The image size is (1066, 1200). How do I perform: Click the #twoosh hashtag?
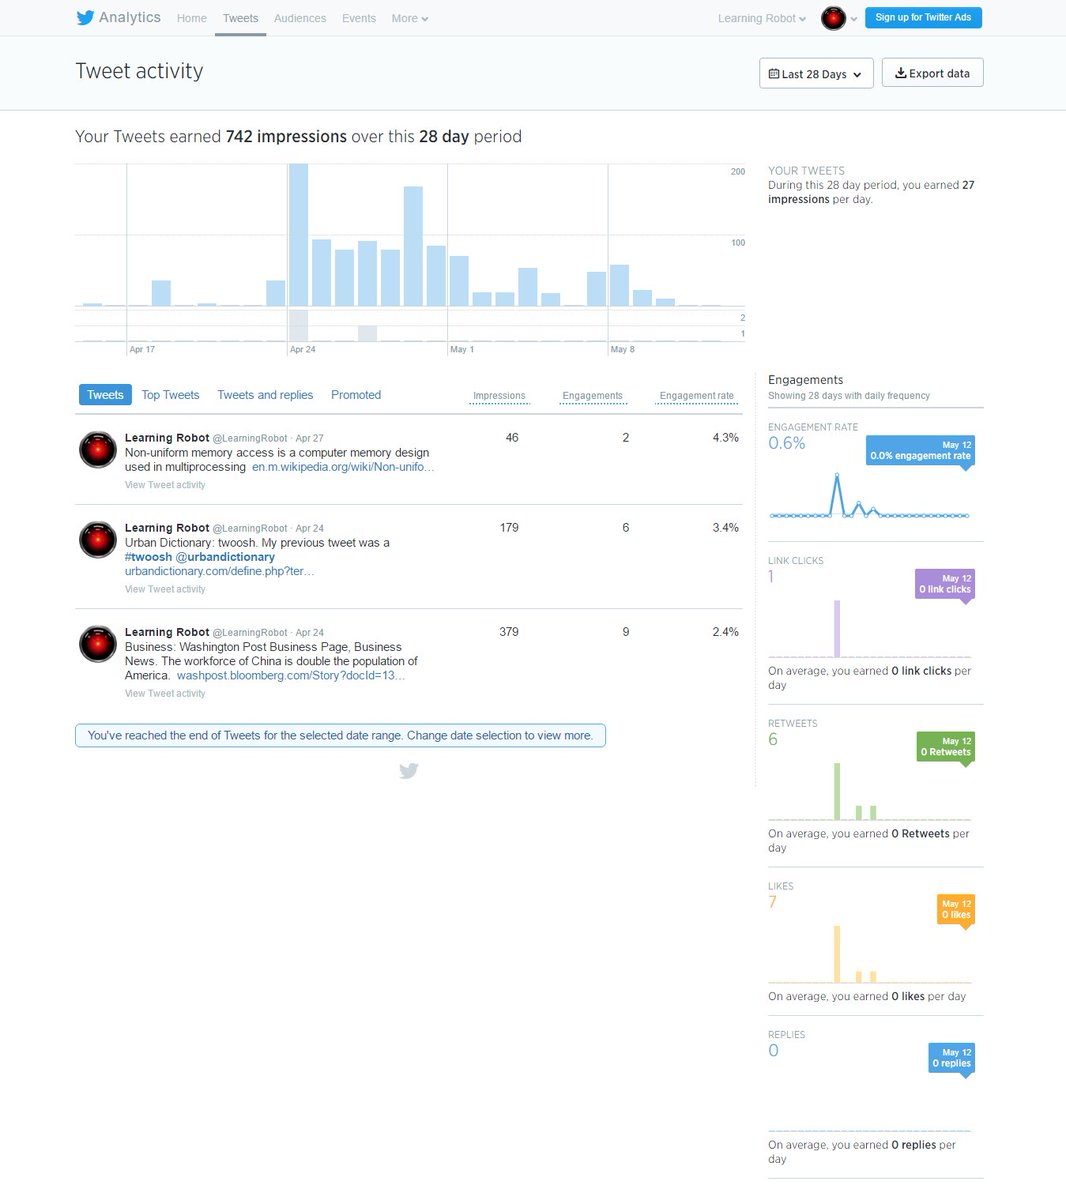pos(148,557)
